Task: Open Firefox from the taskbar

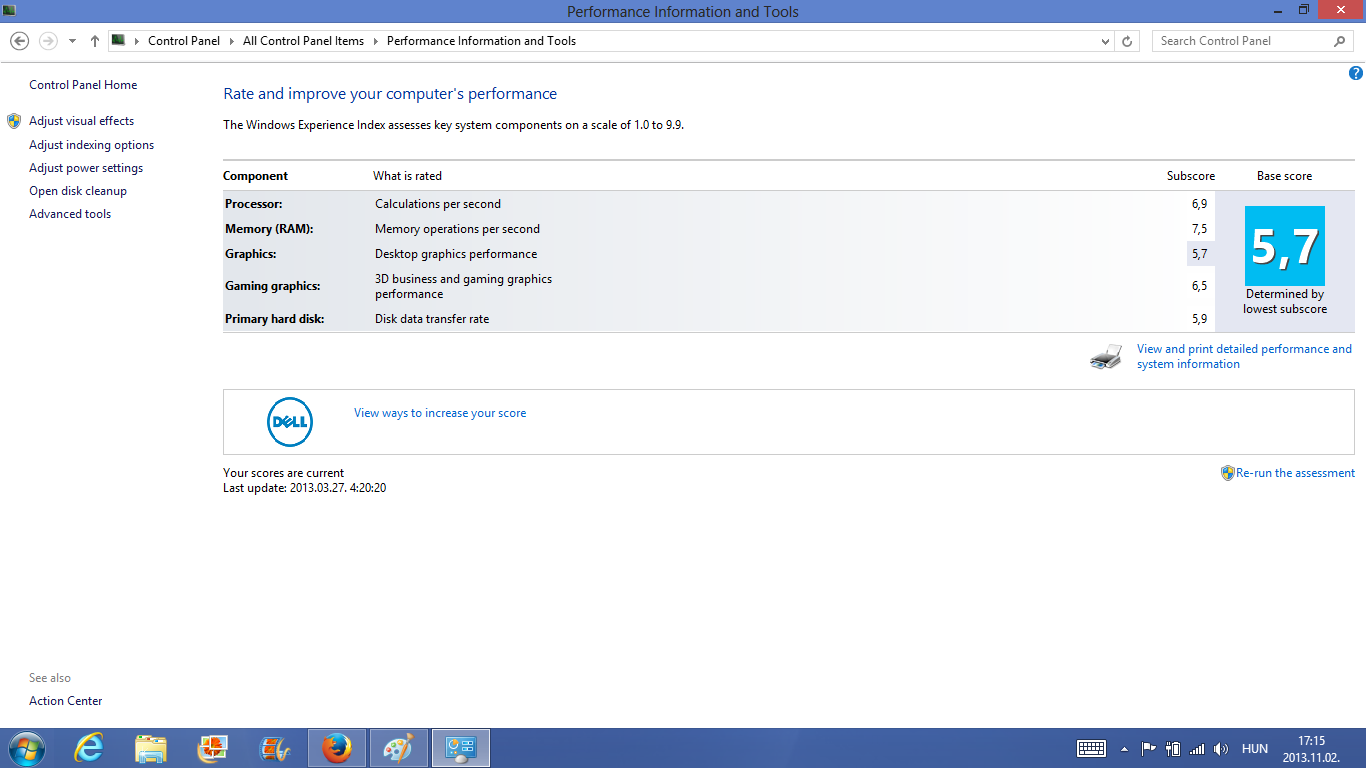Action: click(x=337, y=748)
